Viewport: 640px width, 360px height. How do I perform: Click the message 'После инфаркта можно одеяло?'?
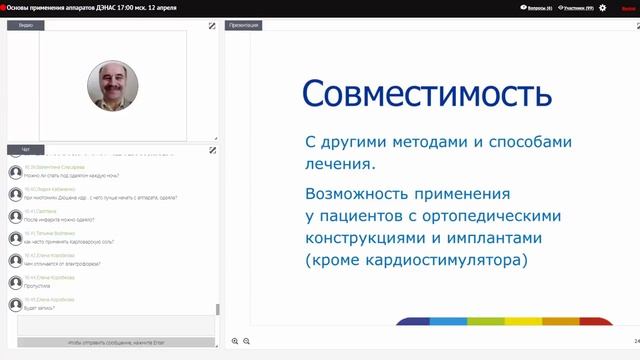click(x=59, y=220)
